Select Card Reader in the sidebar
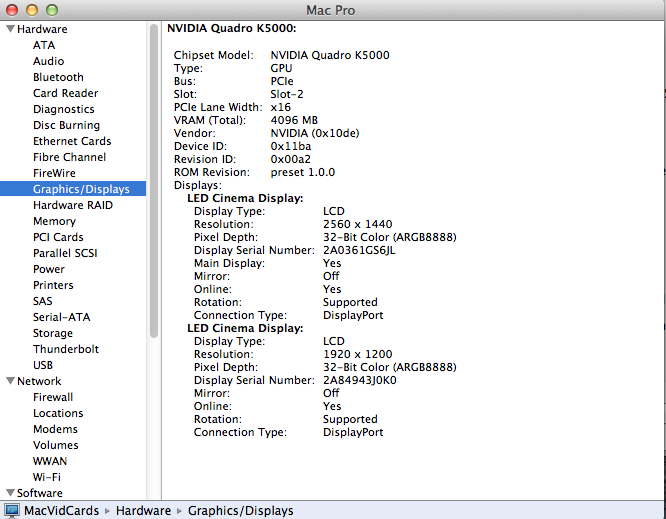 (65, 93)
